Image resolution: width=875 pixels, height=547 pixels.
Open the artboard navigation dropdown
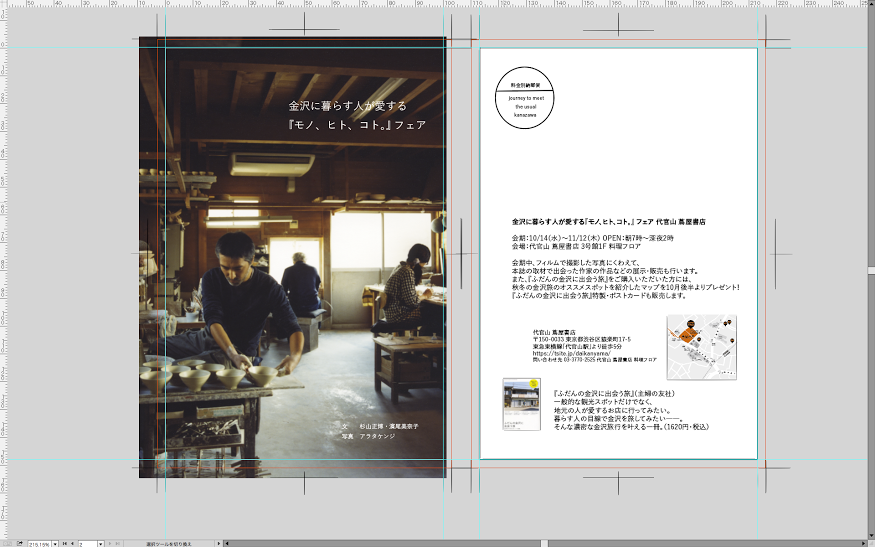pyautogui.click(x=100, y=544)
